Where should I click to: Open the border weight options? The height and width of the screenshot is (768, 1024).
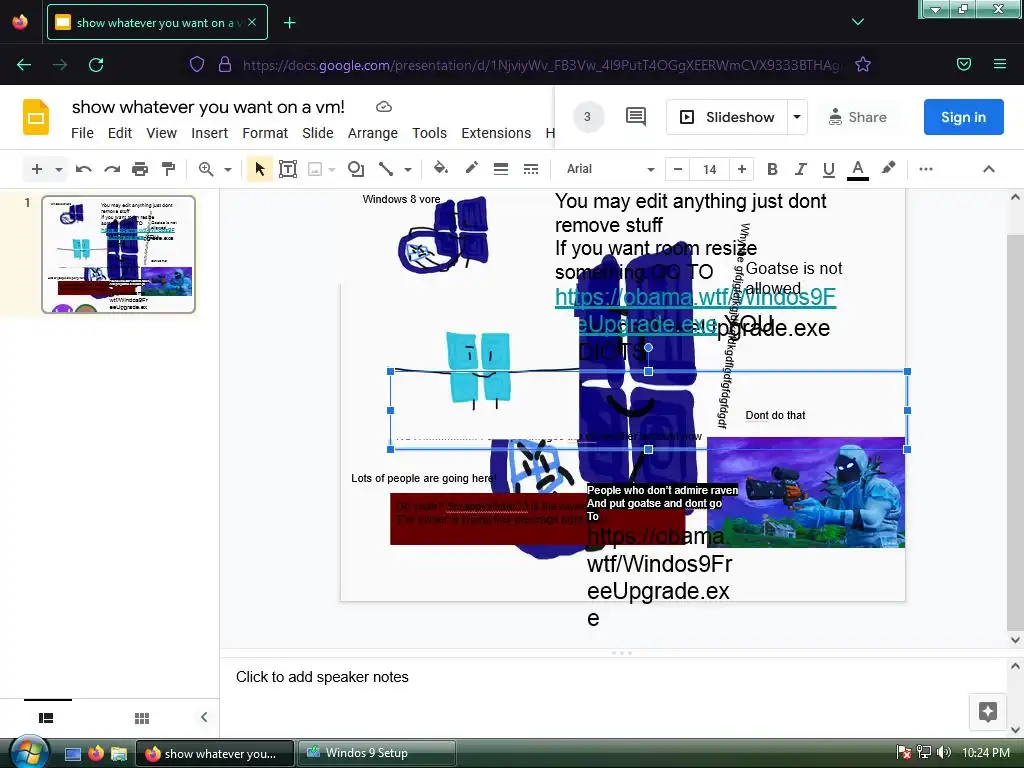pyautogui.click(x=501, y=169)
